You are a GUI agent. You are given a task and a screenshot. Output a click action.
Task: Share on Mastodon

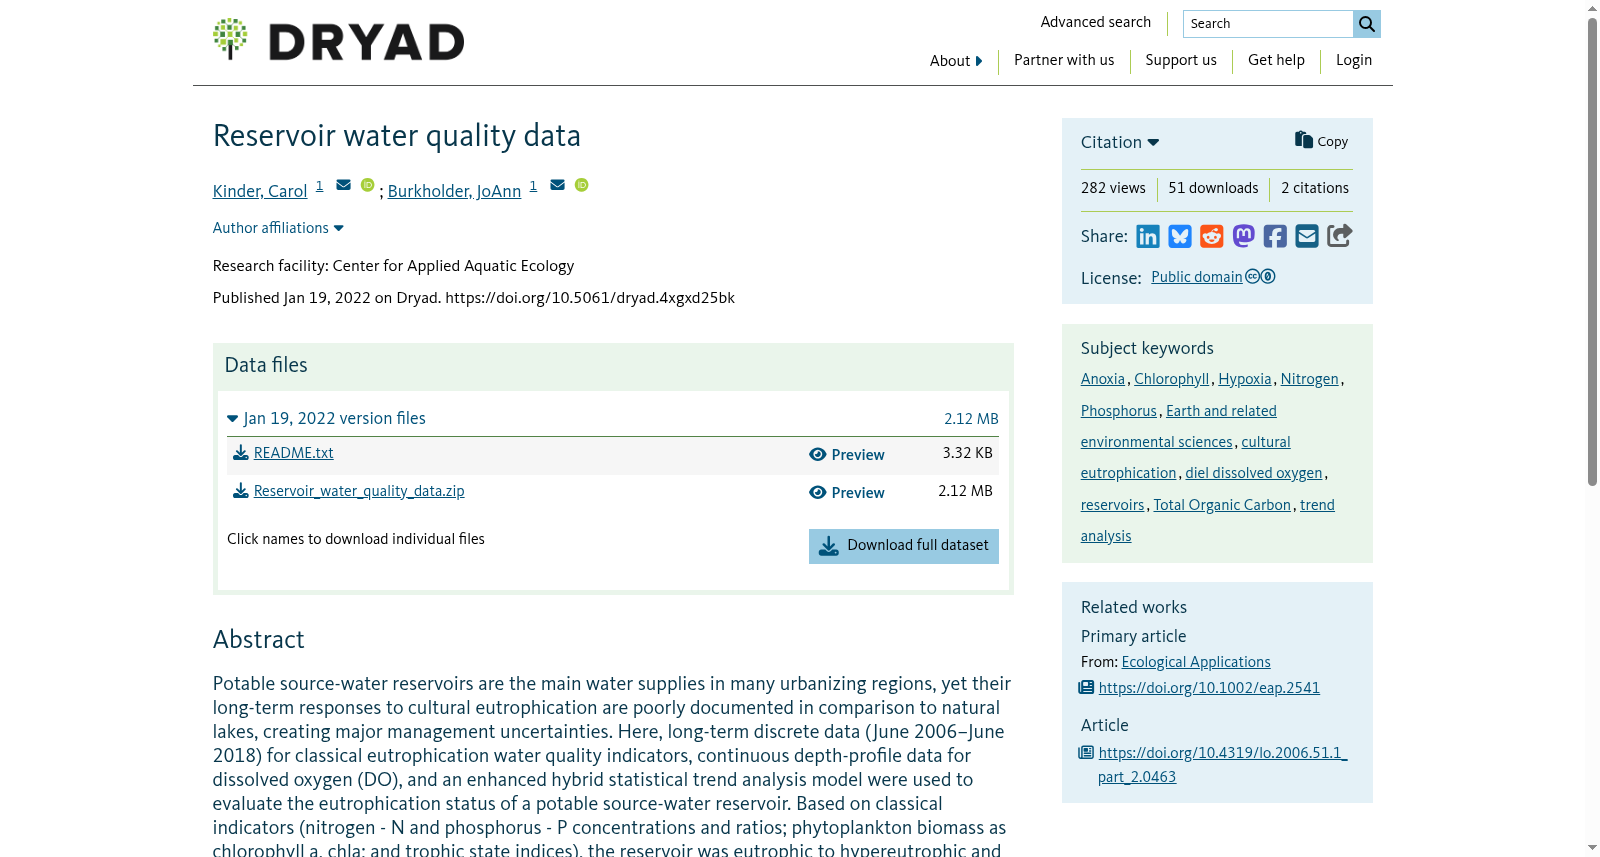1243,236
